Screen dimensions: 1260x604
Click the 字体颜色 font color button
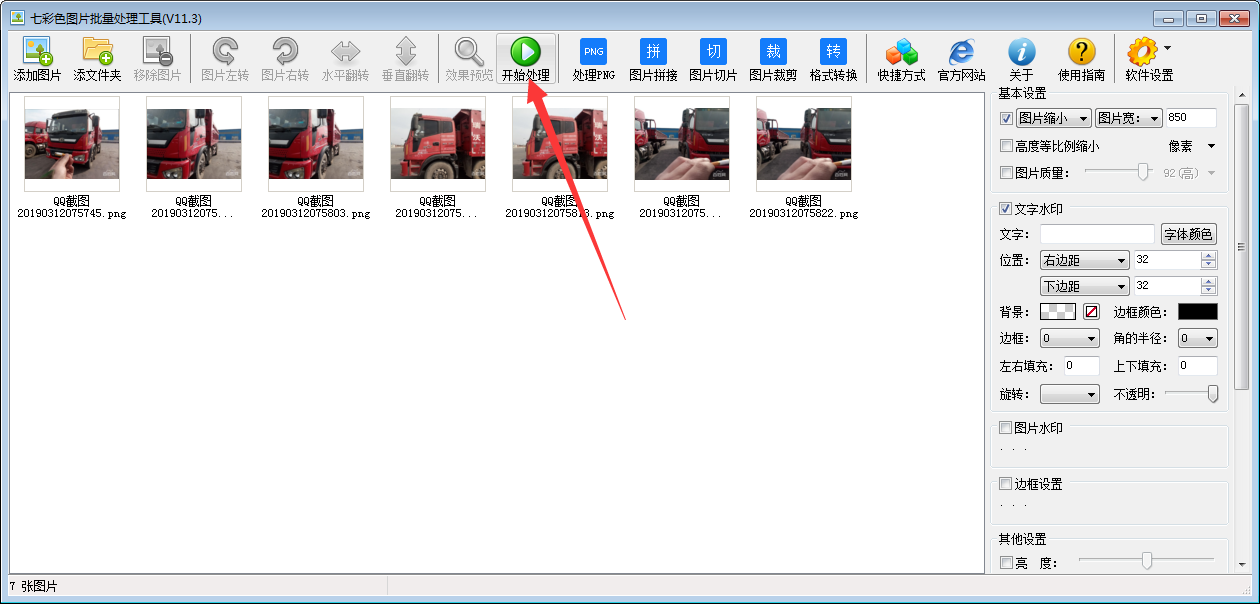point(1189,234)
